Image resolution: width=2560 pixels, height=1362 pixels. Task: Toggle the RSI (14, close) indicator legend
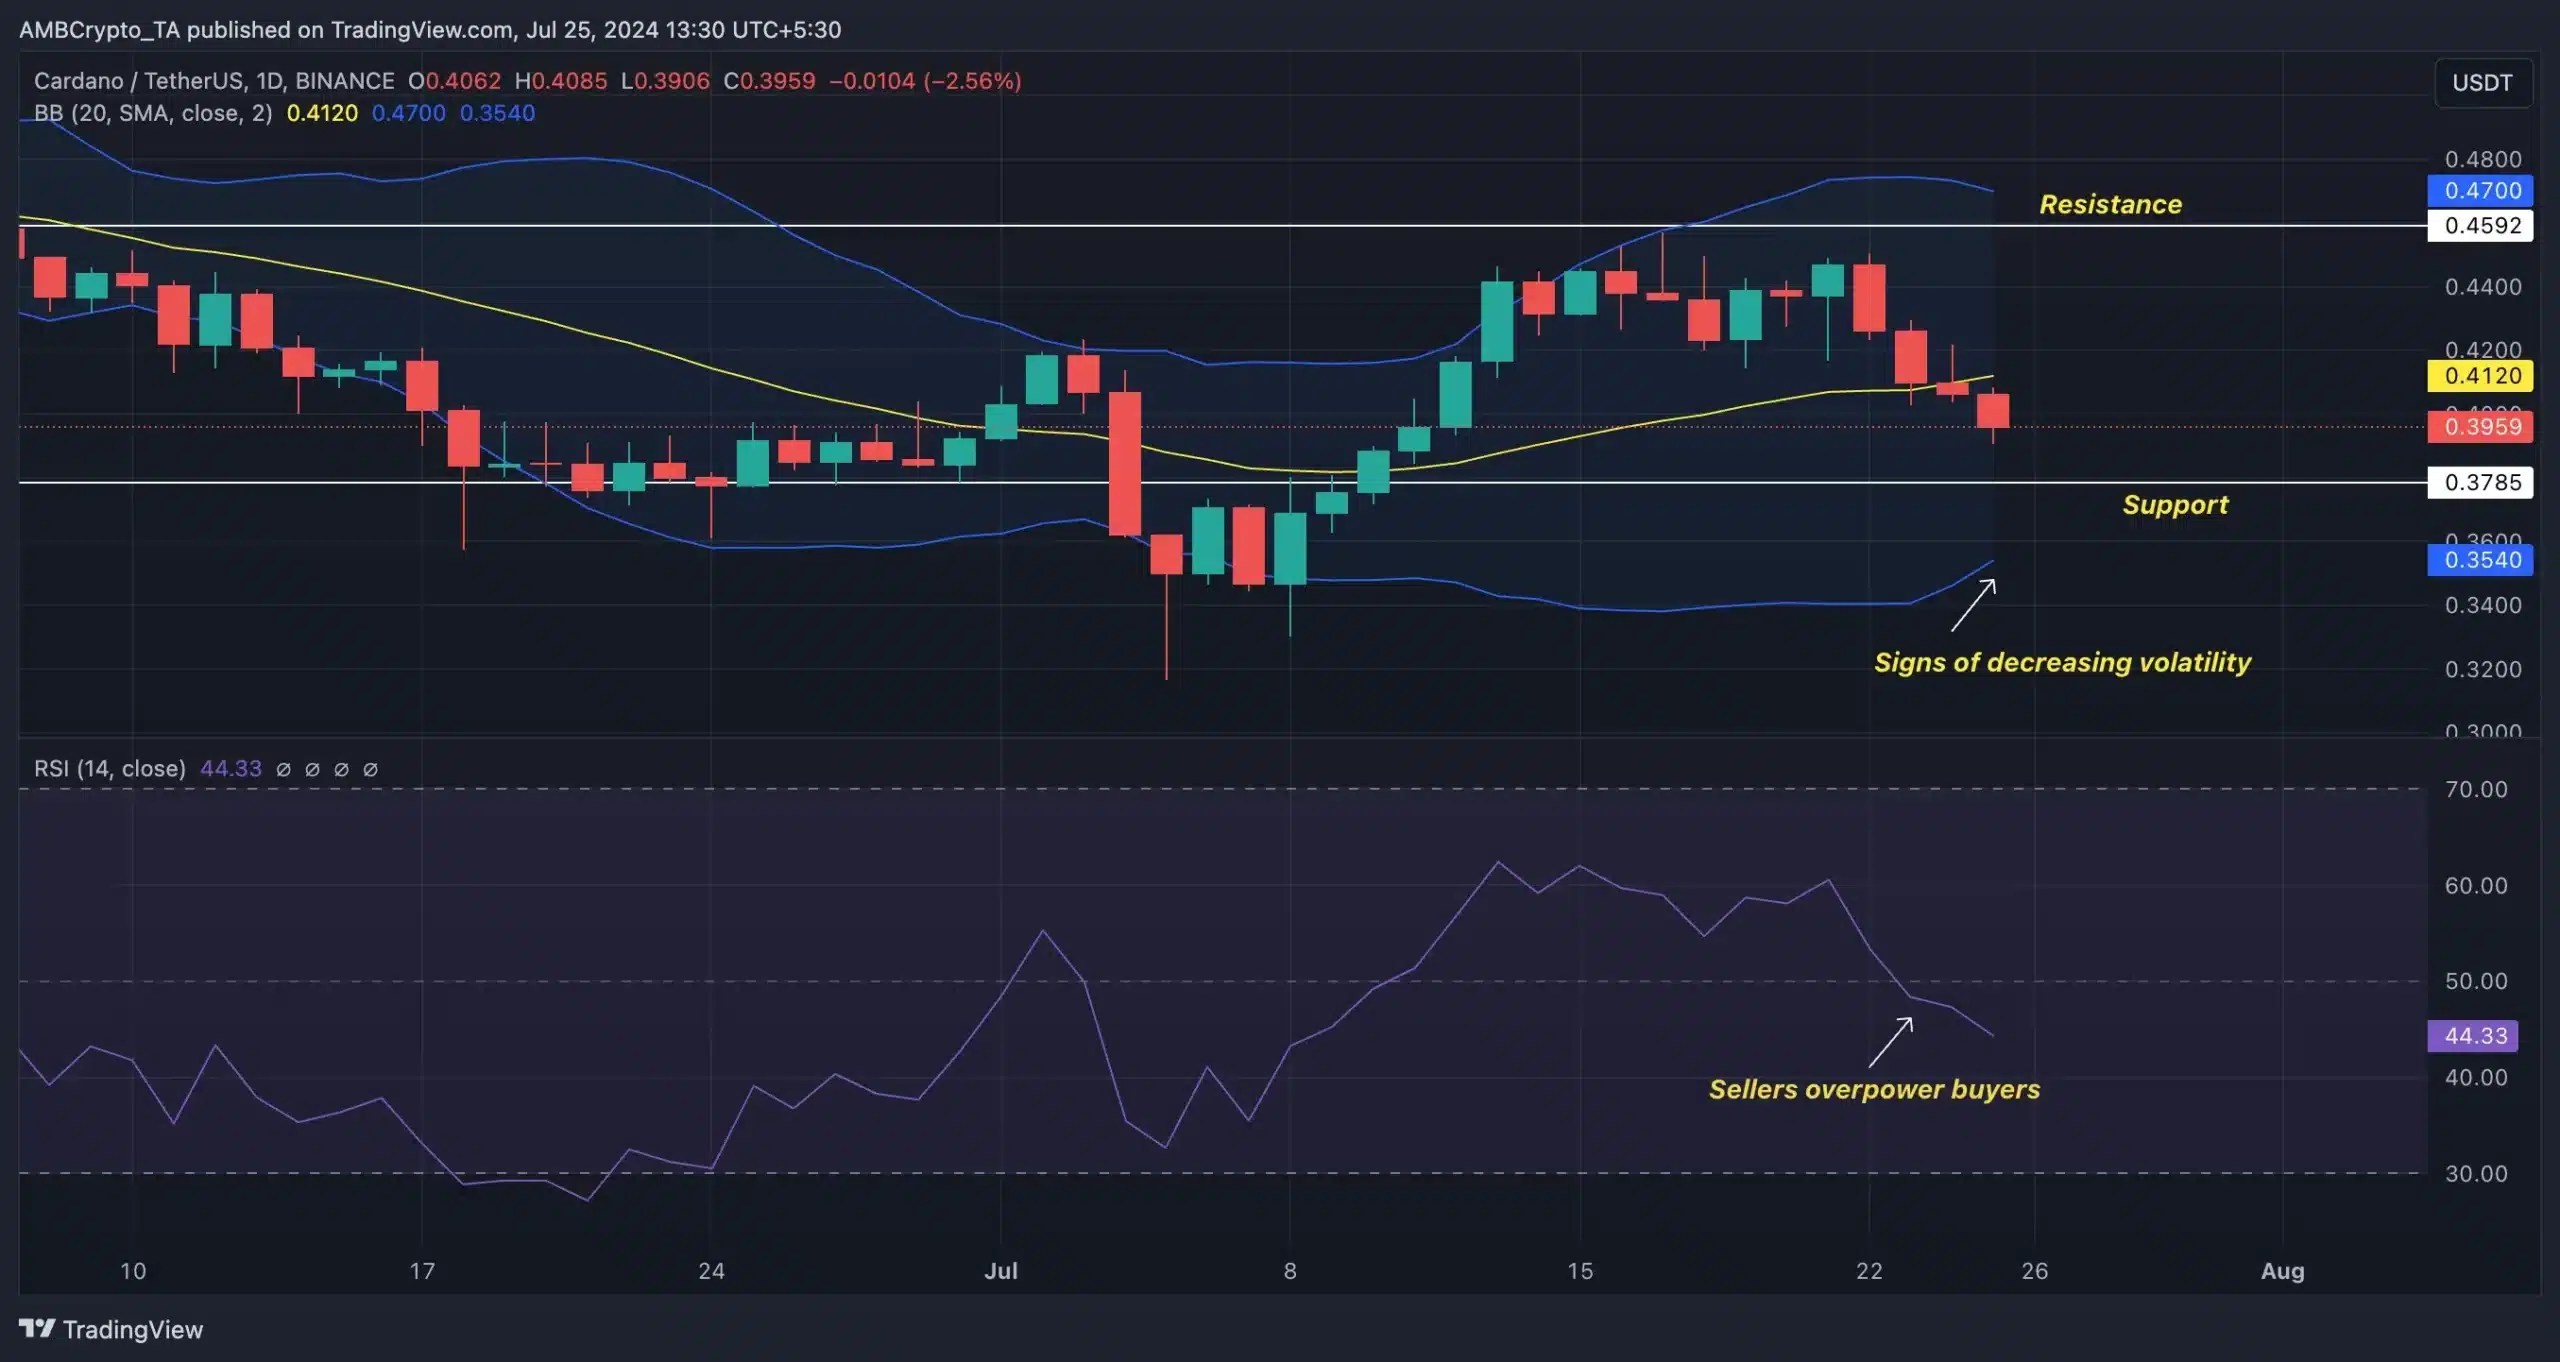[110, 769]
